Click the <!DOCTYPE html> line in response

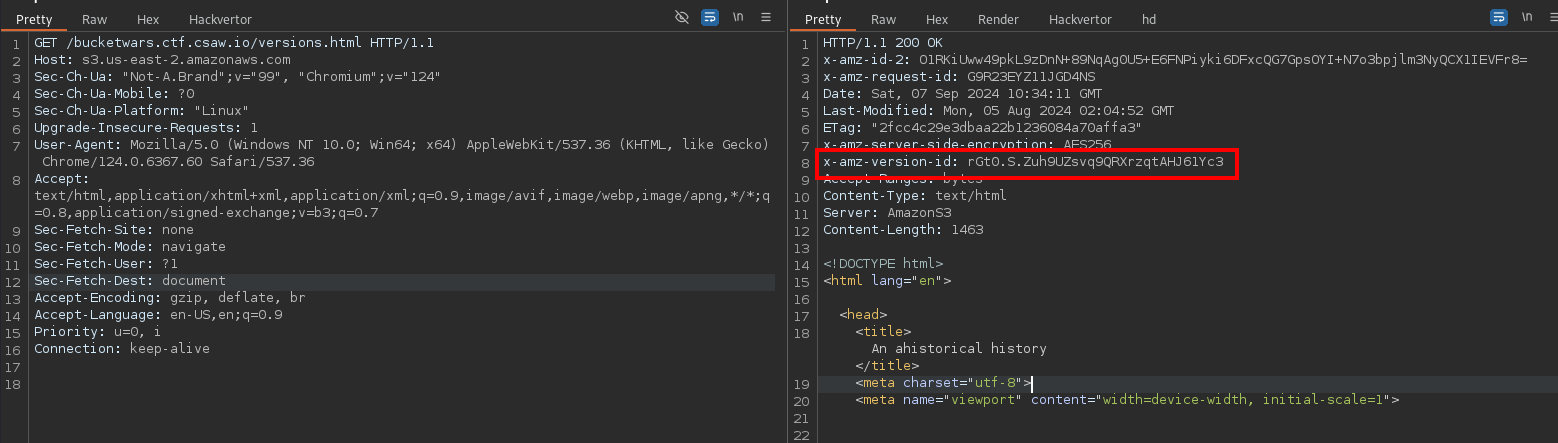point(883,264)
